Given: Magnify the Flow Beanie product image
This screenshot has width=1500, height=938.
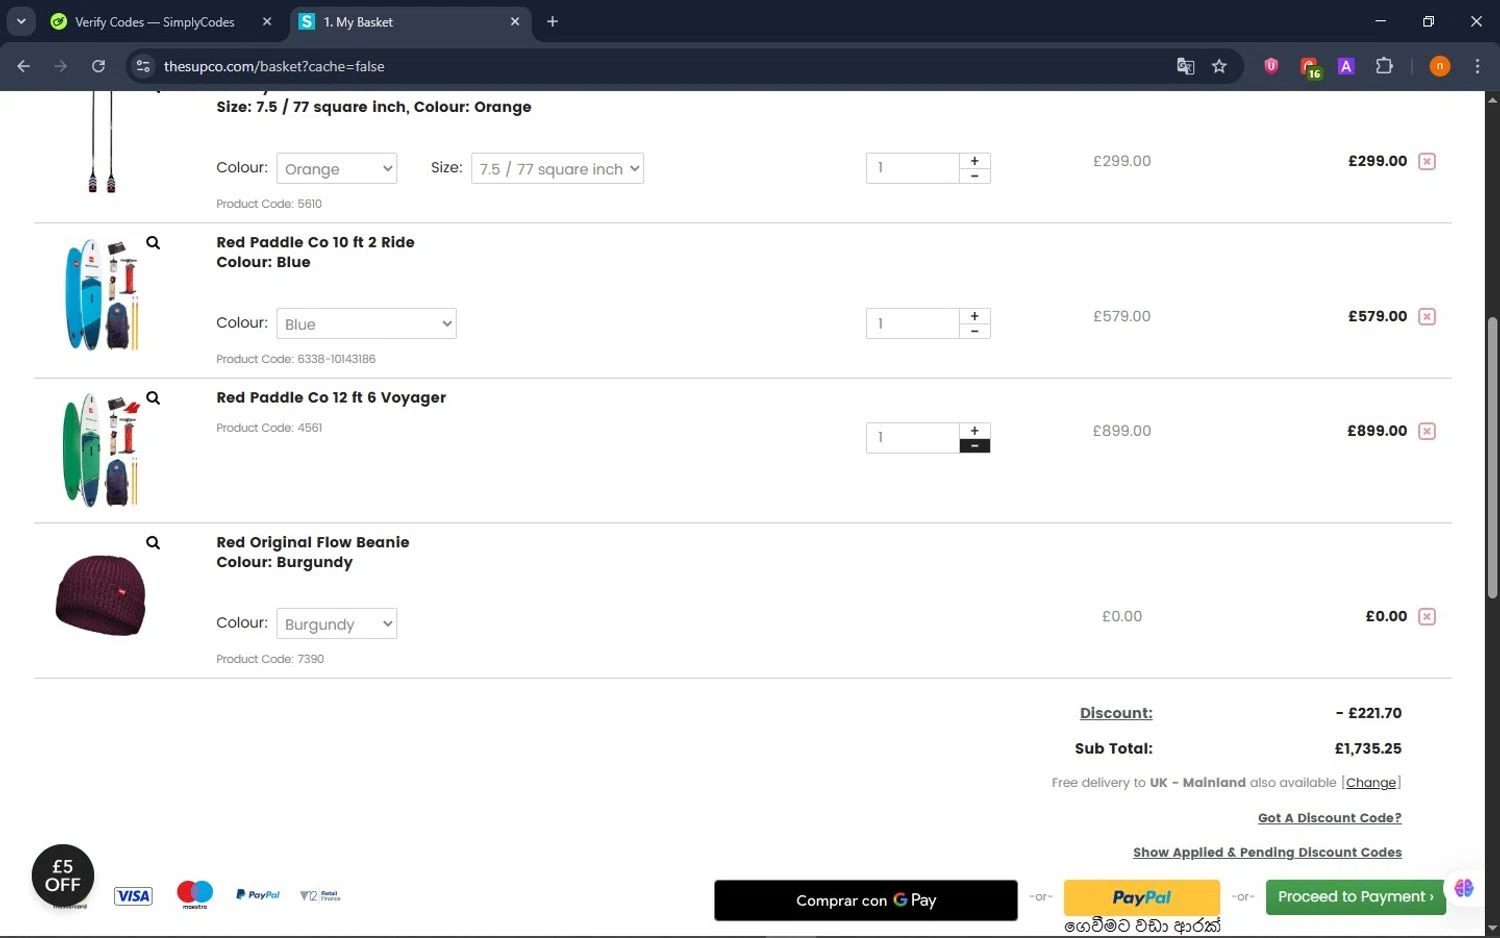Looking at the screenshot, I should click(x=153, y=542).
